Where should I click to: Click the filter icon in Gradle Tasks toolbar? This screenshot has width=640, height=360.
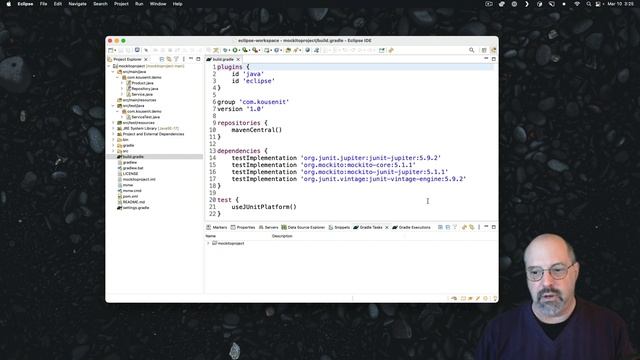(x=455, y=227)
